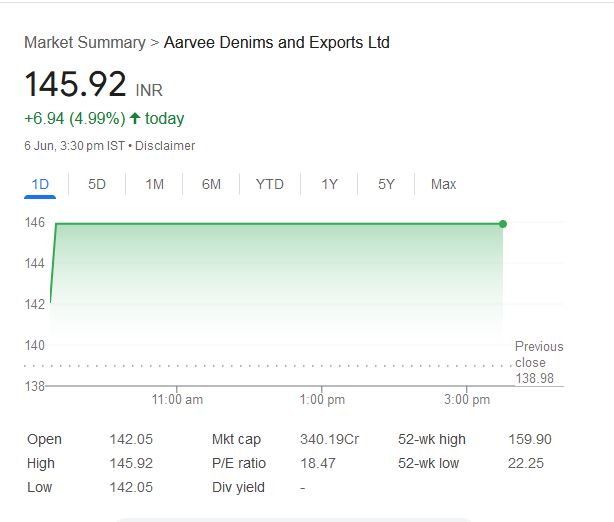Click the 52-wk high value 159.90
614x522 pixels.
(x=529, y=439)
